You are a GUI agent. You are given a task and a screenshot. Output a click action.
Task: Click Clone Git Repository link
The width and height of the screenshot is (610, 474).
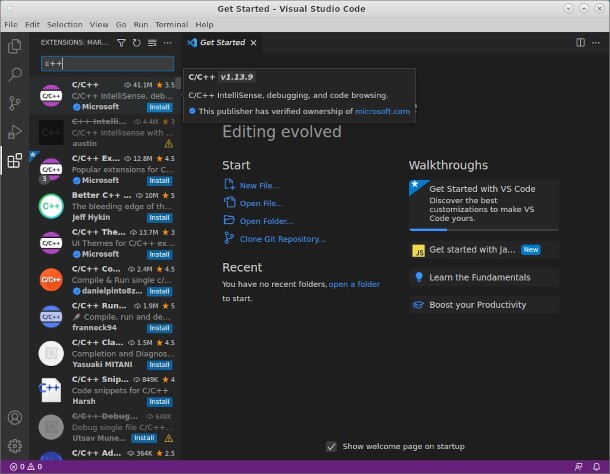click(282, 239)
